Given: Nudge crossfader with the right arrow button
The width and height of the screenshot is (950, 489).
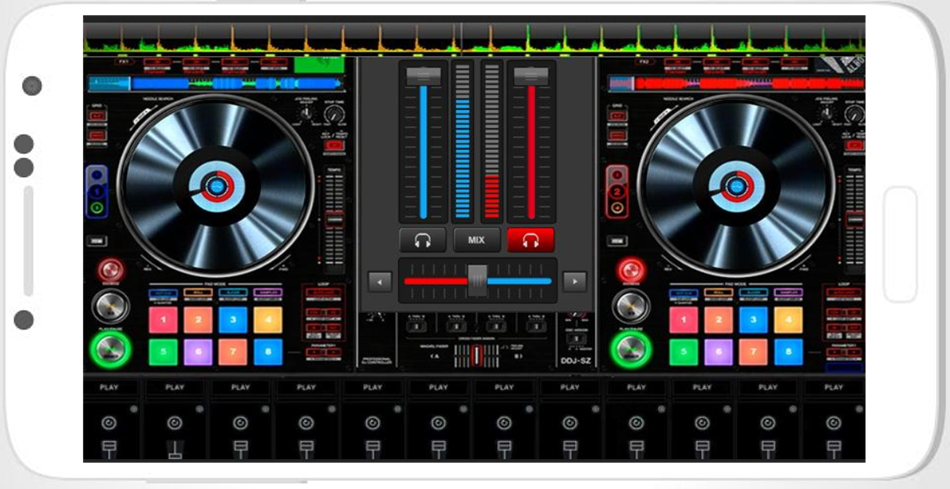Looking at the screenshot, I should click(x=574, y=282).
